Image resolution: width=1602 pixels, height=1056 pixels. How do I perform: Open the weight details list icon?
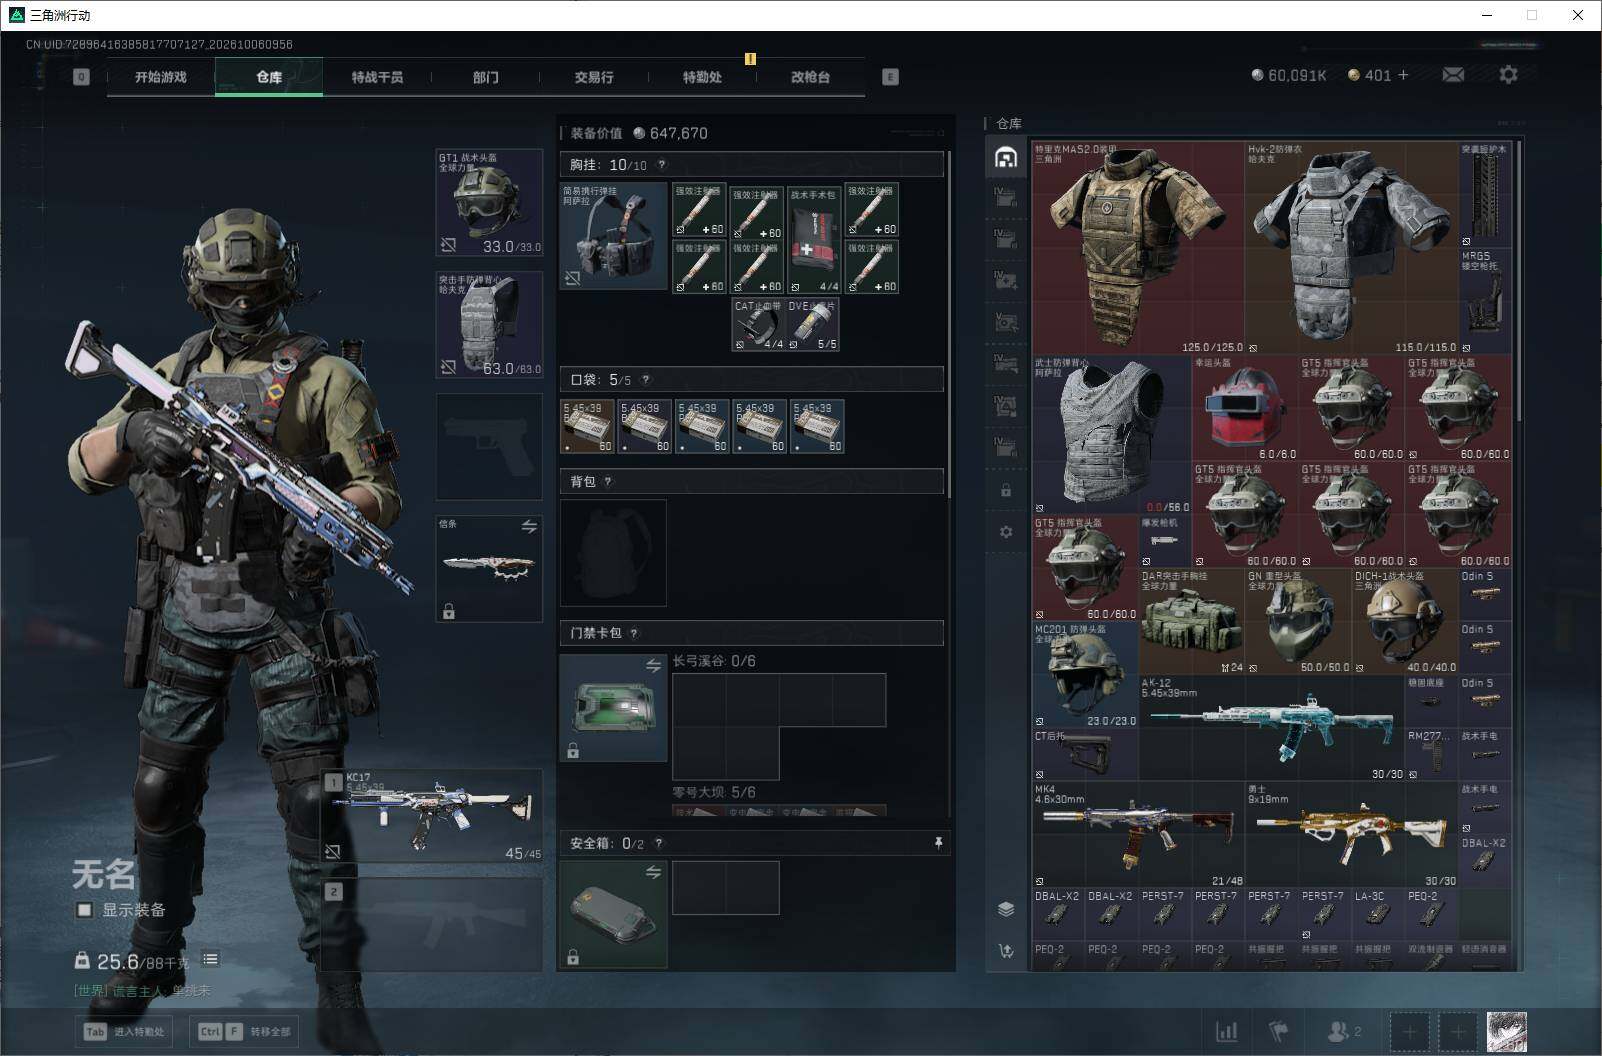coord(210,959)
